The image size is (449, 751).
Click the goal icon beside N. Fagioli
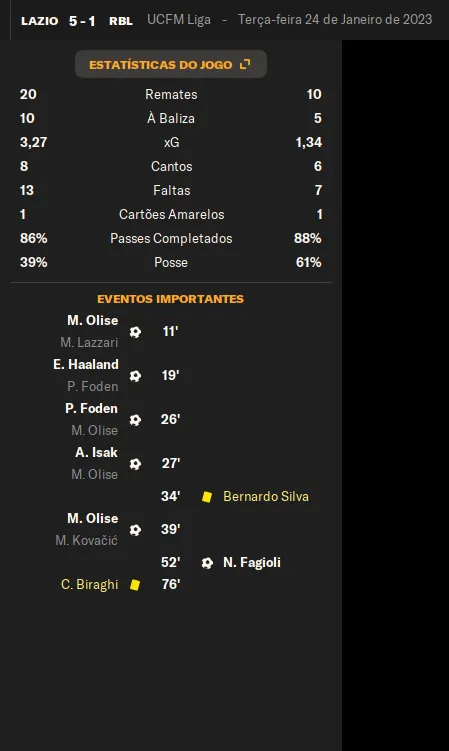(x=207, y=563)
